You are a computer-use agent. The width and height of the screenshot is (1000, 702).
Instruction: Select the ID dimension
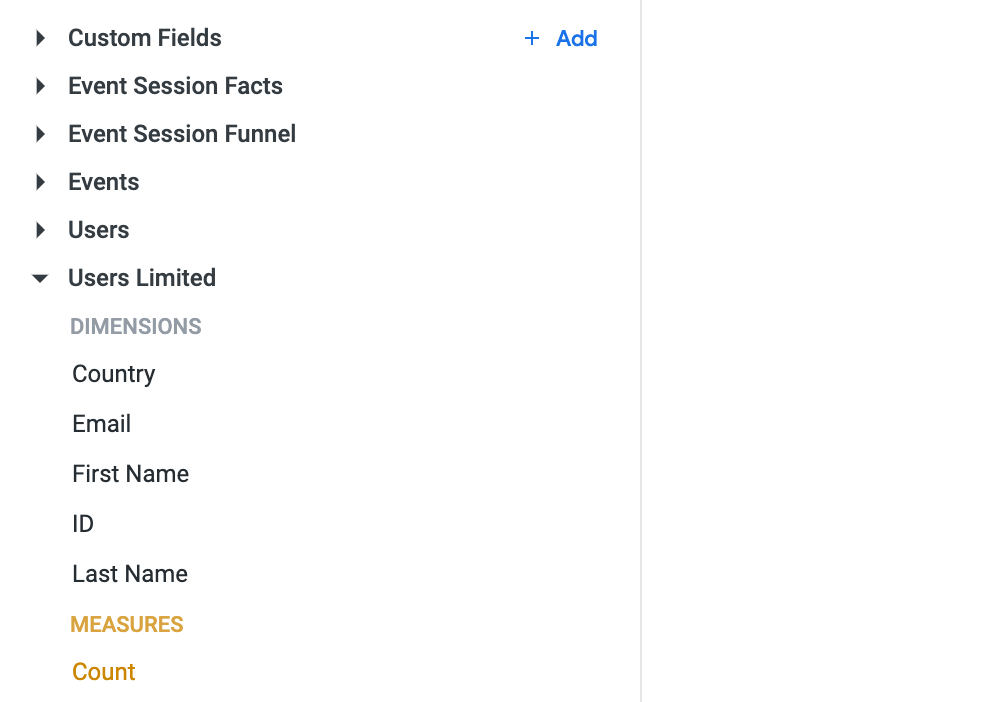83,524
